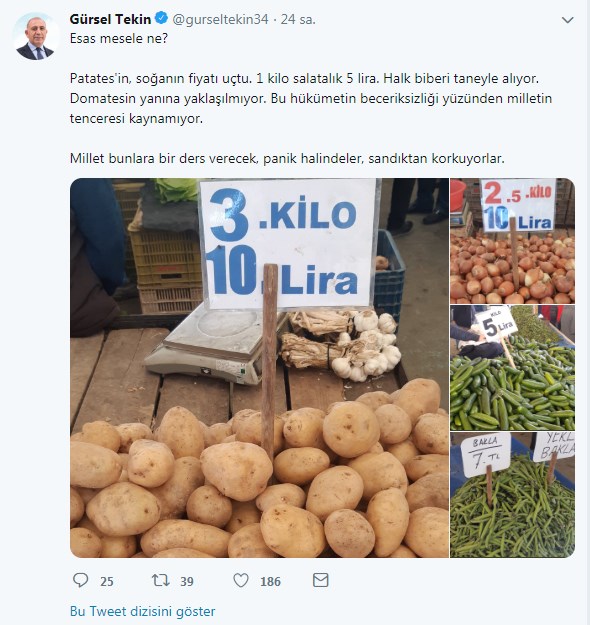Open the green beans bakla photo
The height and width of the screenshot is (625, 590).
tap(512, 494)
